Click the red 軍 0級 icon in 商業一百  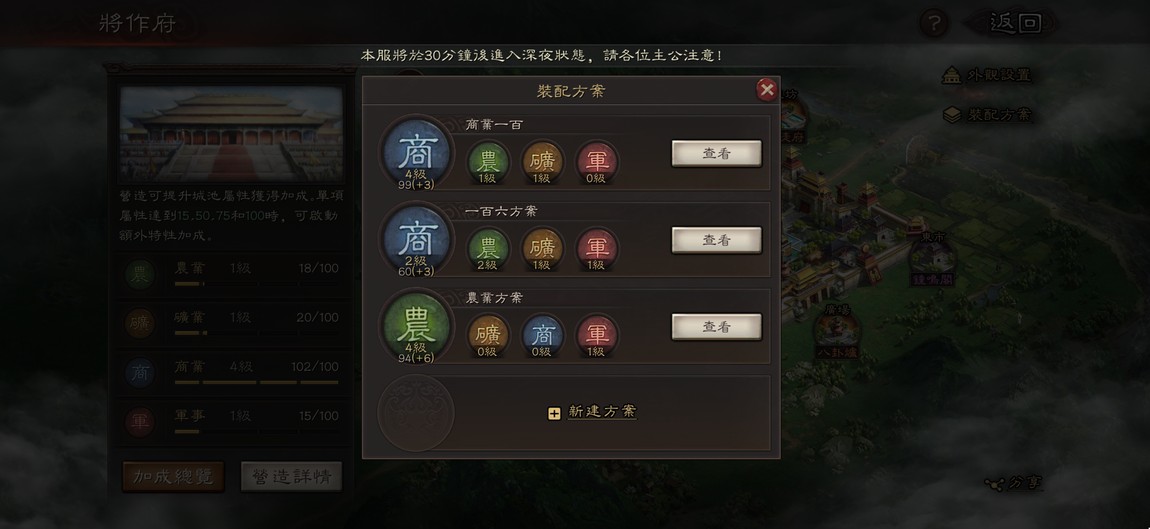597,162
